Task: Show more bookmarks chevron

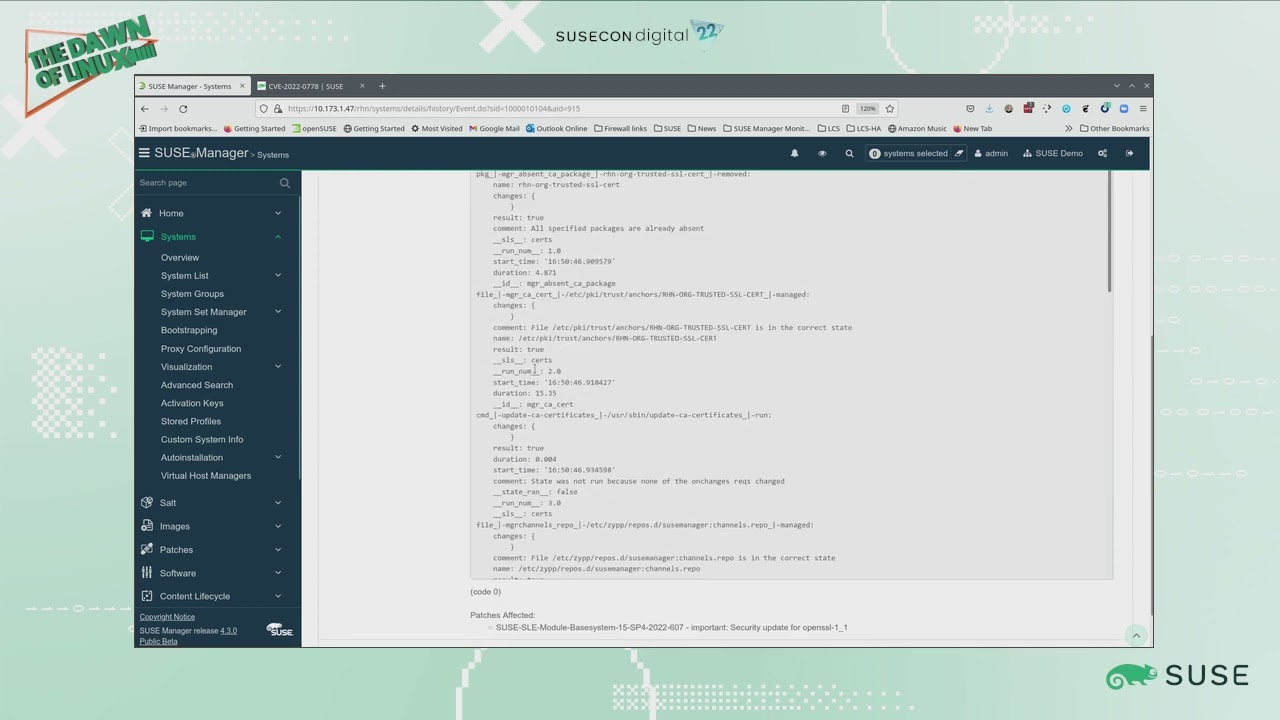Action: (x=1069, y=128)
